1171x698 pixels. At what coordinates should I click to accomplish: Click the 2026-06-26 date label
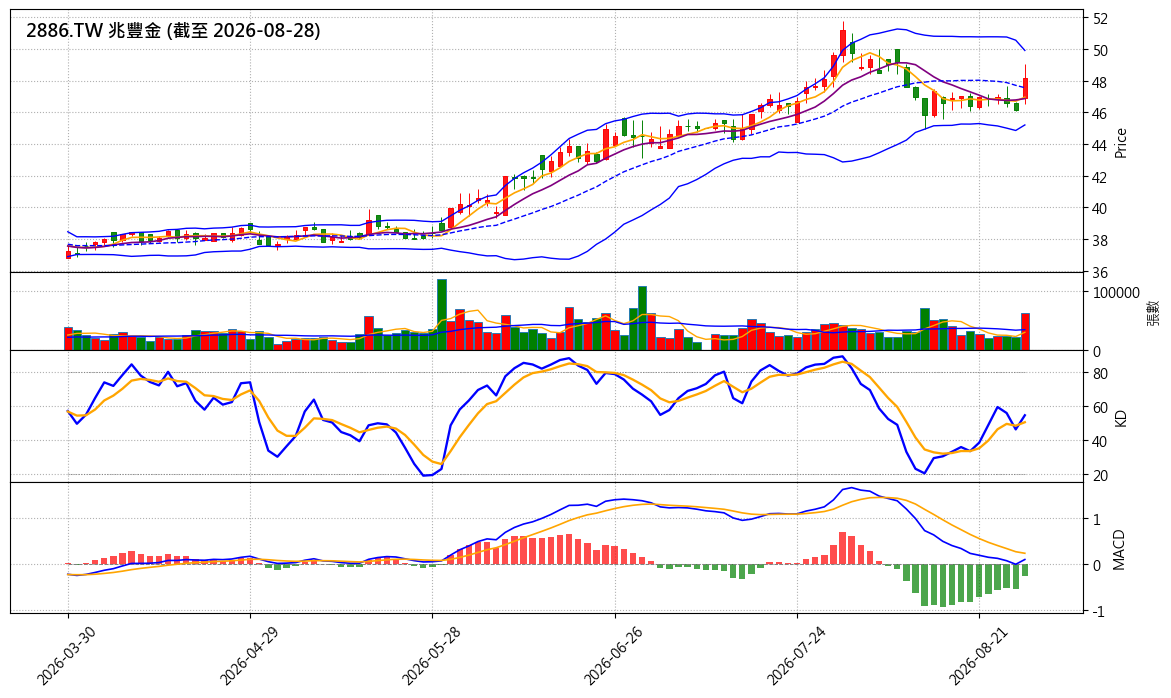point(612,655)
